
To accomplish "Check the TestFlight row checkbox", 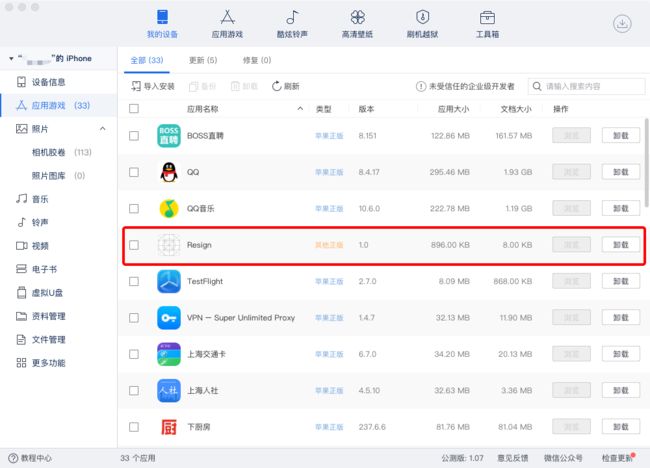I will coord(134,281).
